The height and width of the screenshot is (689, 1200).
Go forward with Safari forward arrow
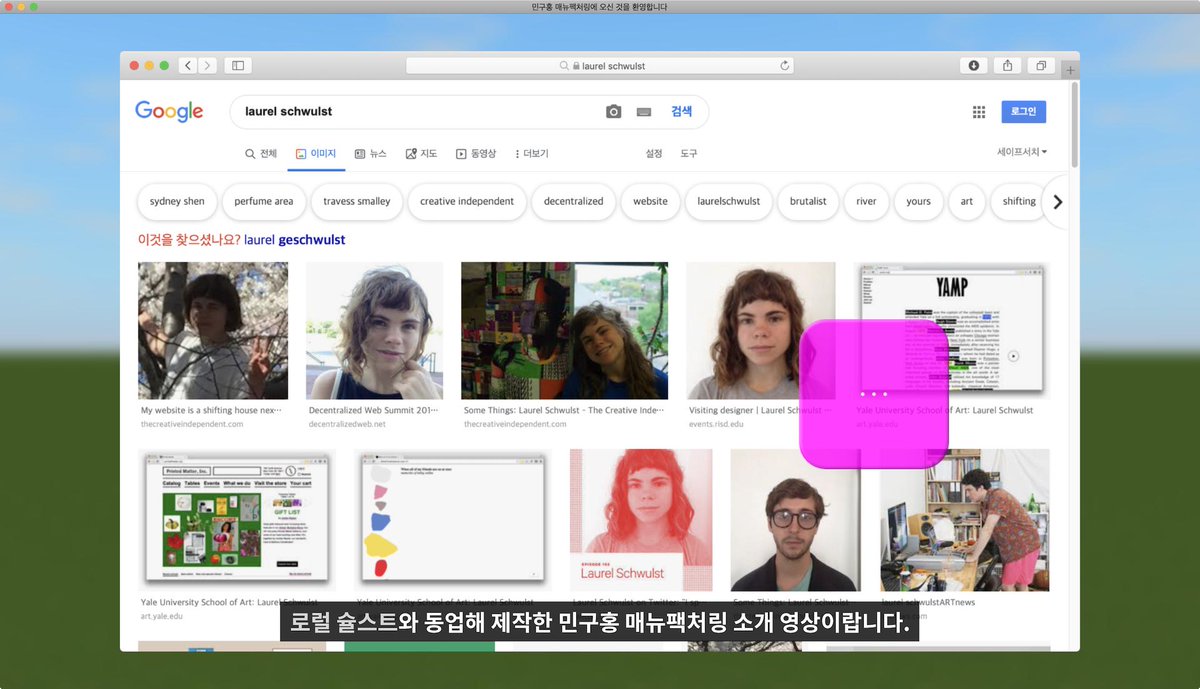(x=207, y=66)
